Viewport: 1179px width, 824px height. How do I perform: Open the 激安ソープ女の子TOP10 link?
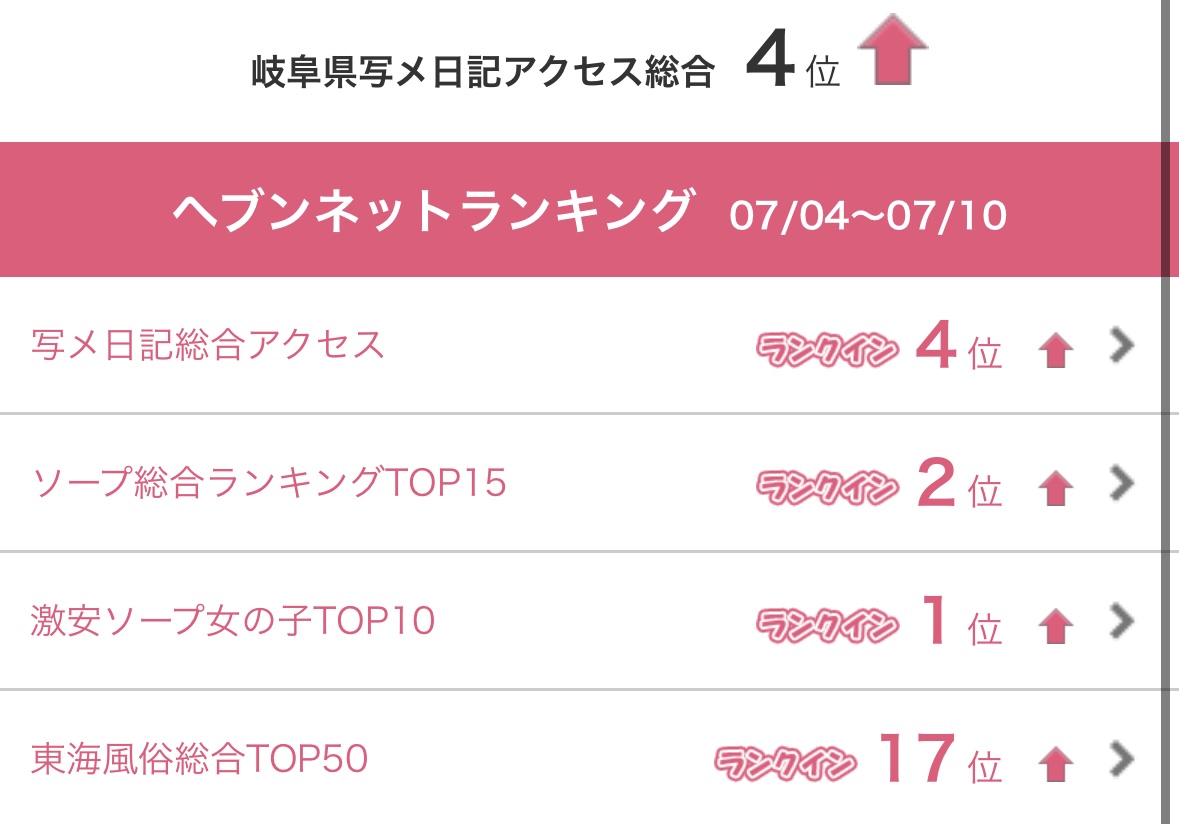pos(232,621)
